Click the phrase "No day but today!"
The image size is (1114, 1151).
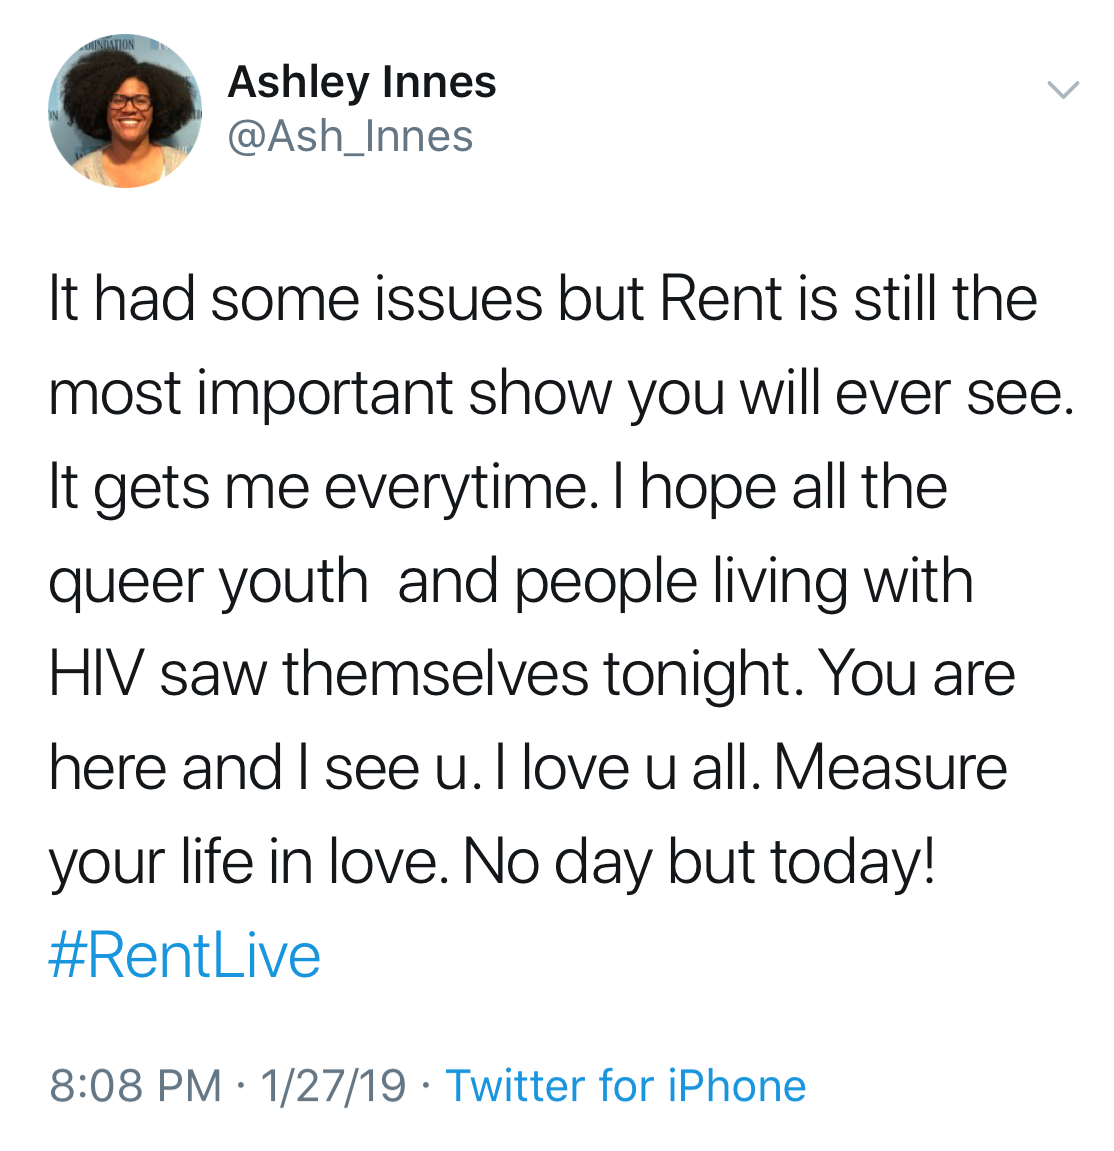click(700, 861)
